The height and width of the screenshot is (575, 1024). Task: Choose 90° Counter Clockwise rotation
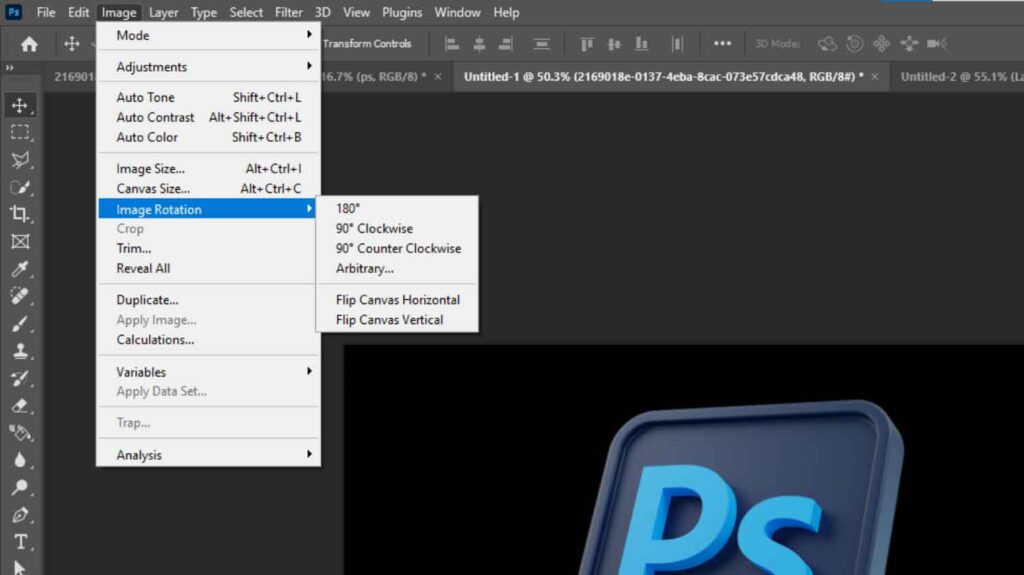pyautogui.click(x=397, y=248)
